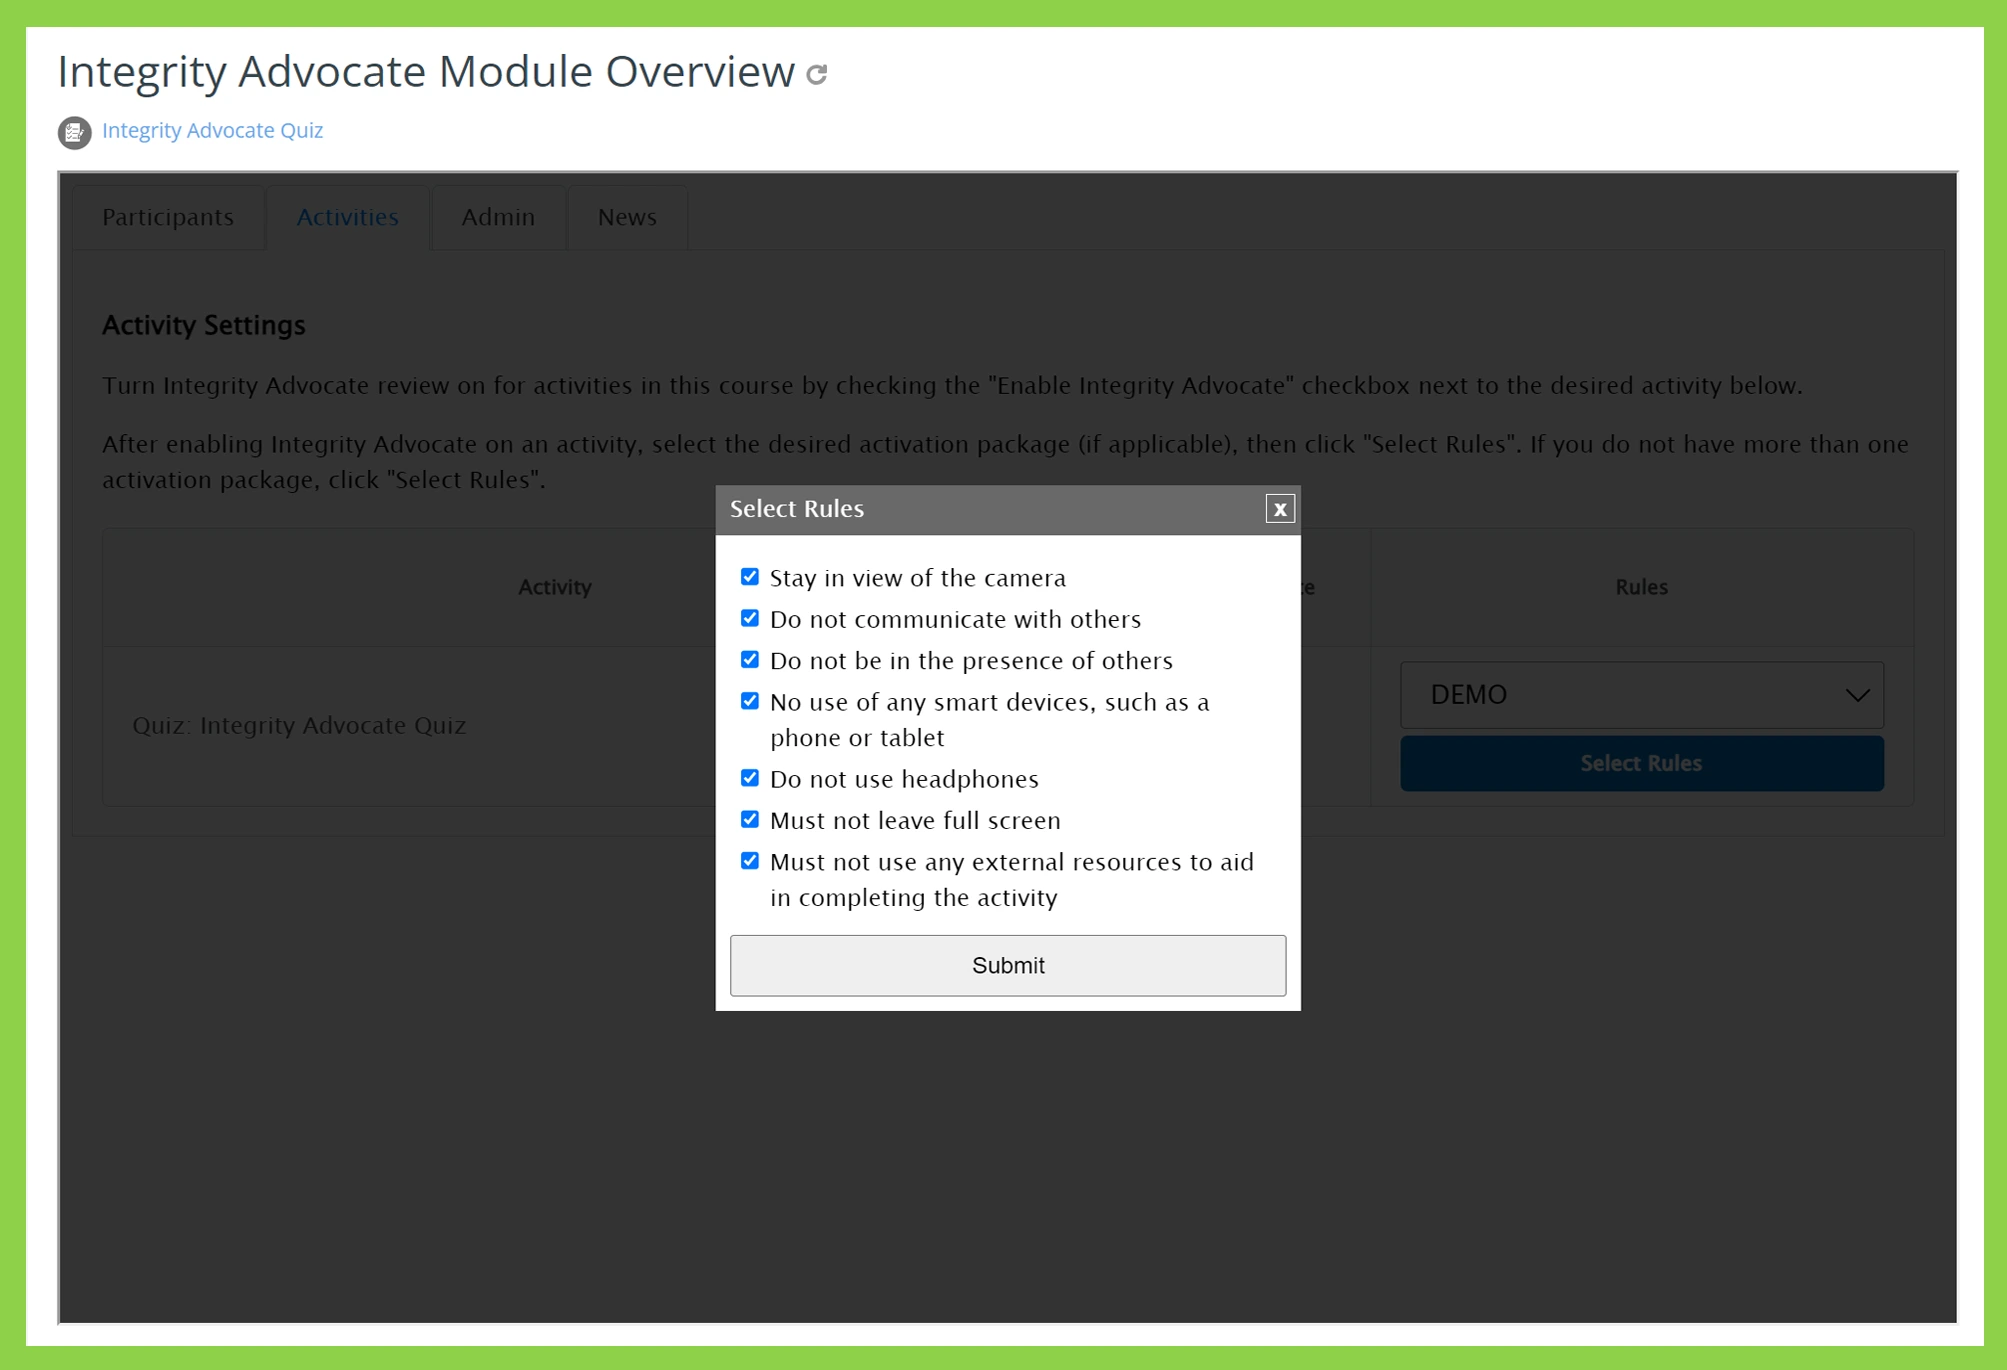The height and width of the screenshot is (1370, 2007).
Task: Click the Activity column header
Action: tap(555, 587)
